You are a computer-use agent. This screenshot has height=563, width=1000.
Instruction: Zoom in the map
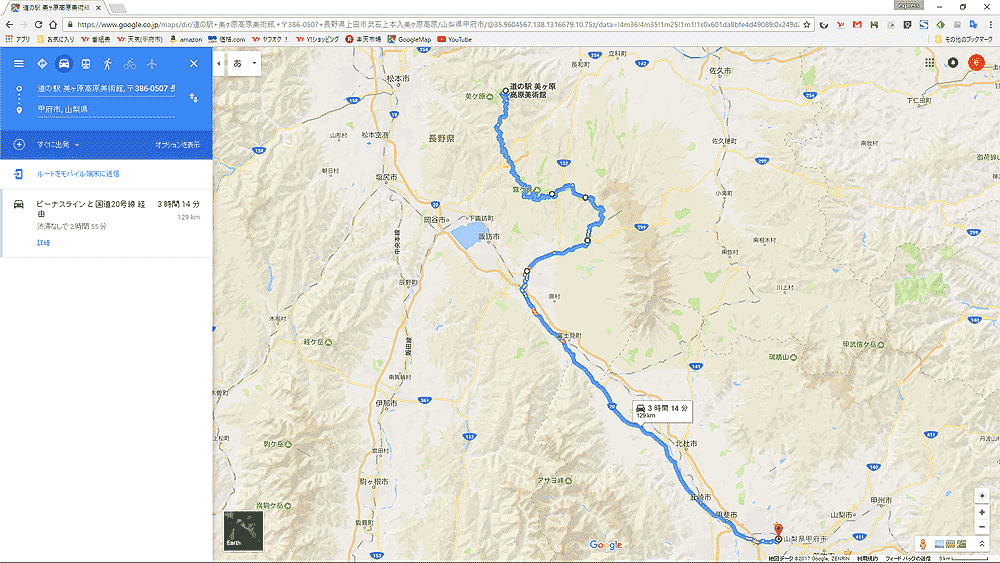[x=982, y=512]
